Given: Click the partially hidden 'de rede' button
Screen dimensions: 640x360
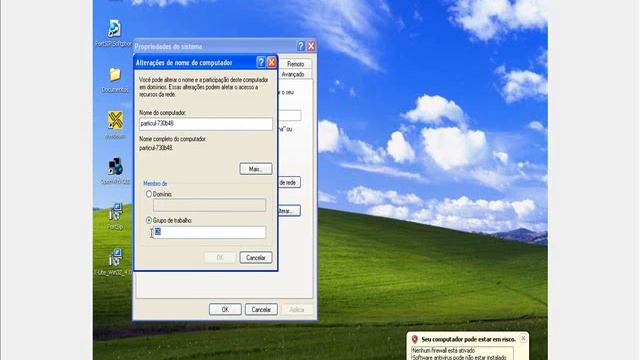Looking at the screenshot, I should [289, 182].
